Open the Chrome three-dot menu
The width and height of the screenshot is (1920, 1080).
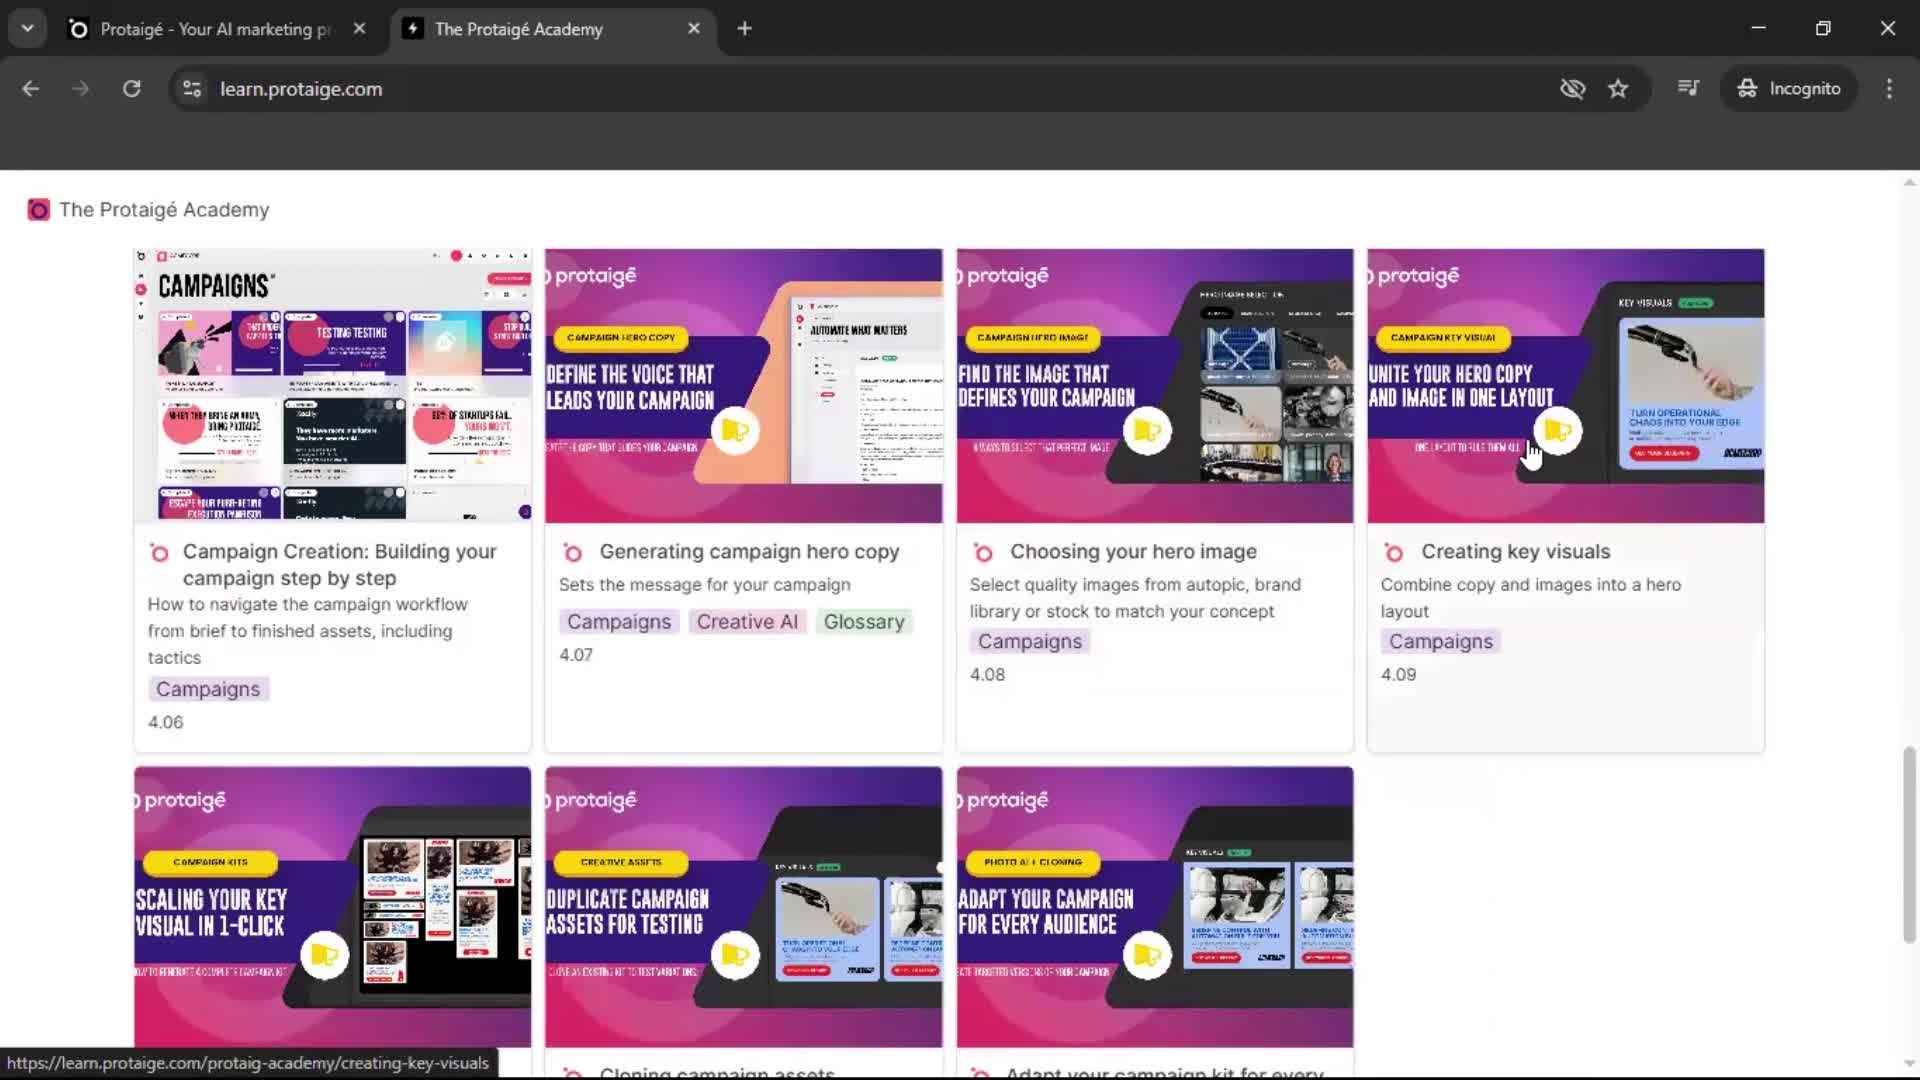1889,88
